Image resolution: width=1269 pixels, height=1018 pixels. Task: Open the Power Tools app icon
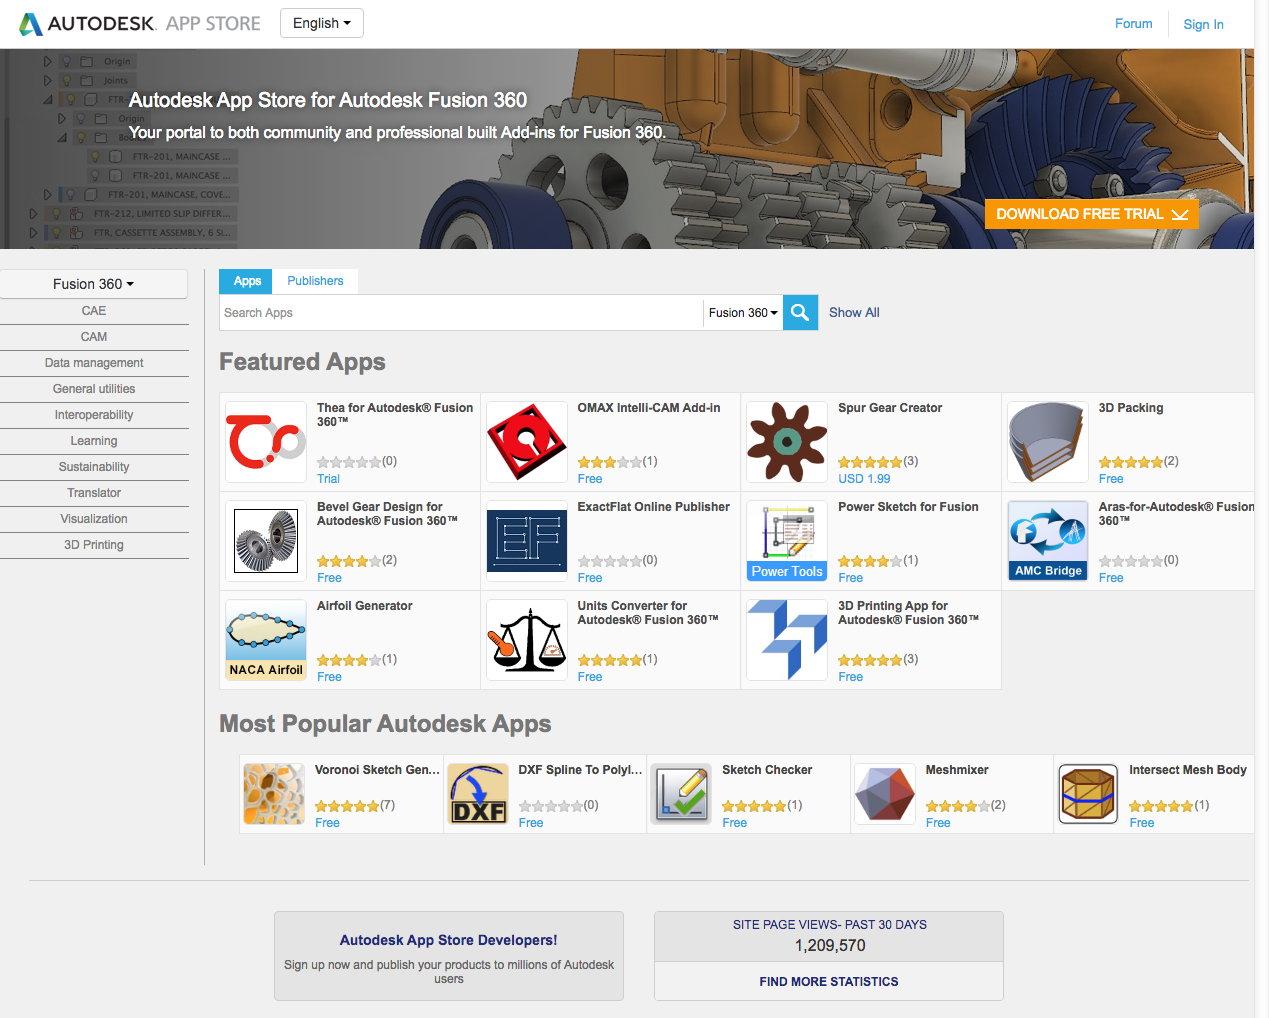tap(787, 541)
